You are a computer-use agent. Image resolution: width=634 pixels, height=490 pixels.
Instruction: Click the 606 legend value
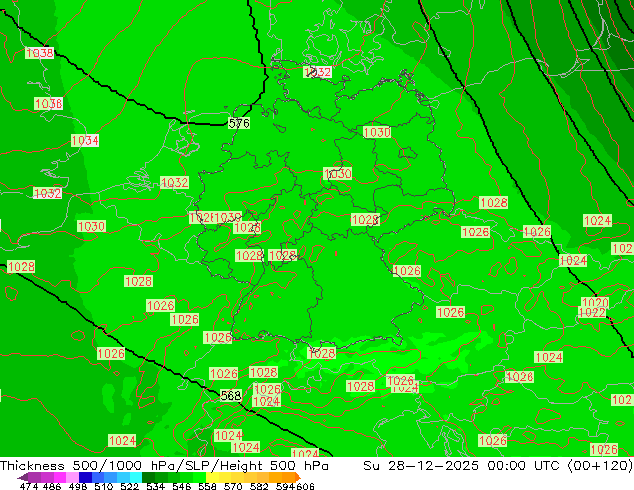click(x=305, y=486)
